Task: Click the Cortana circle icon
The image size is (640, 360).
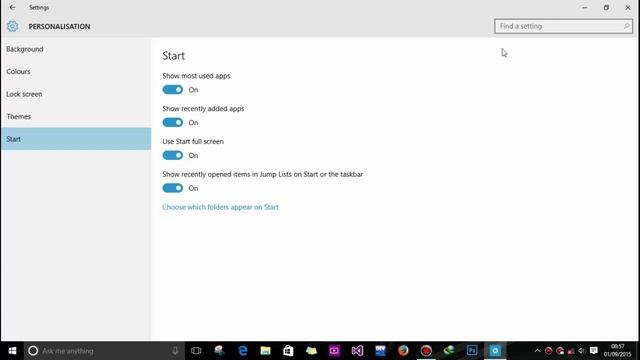Action: click(33, 351)
